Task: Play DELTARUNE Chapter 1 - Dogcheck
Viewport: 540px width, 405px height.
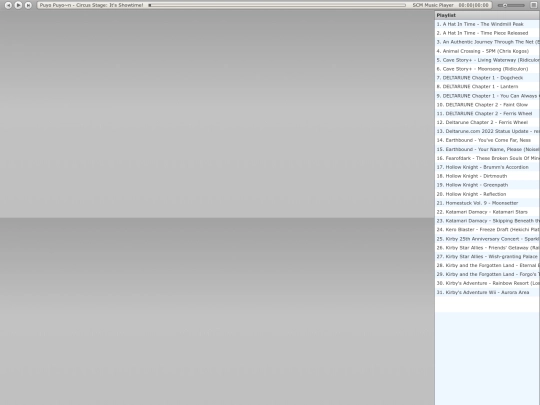Action: point(487,78)
